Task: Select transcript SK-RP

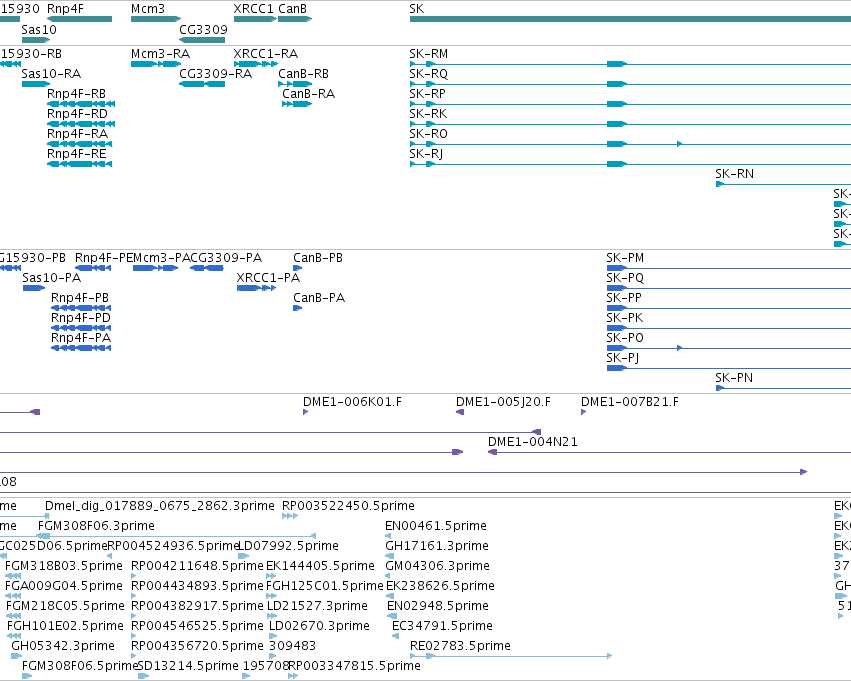Action: coord(630,104)
